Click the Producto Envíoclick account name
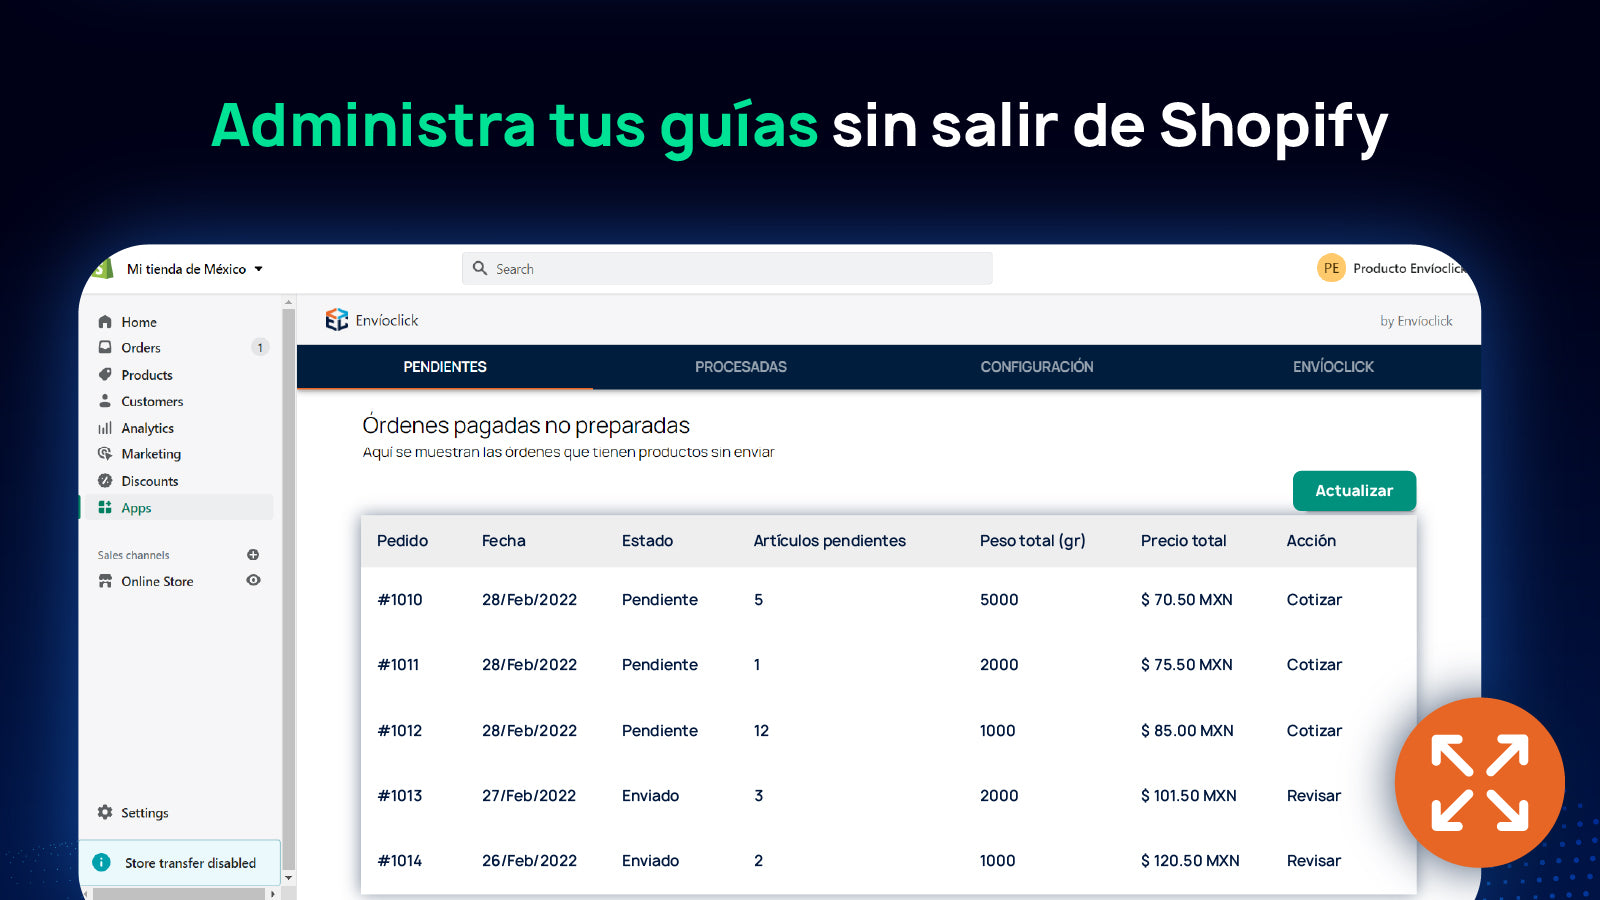Screen dimensions: 1600x900 tap(1410, 268)
